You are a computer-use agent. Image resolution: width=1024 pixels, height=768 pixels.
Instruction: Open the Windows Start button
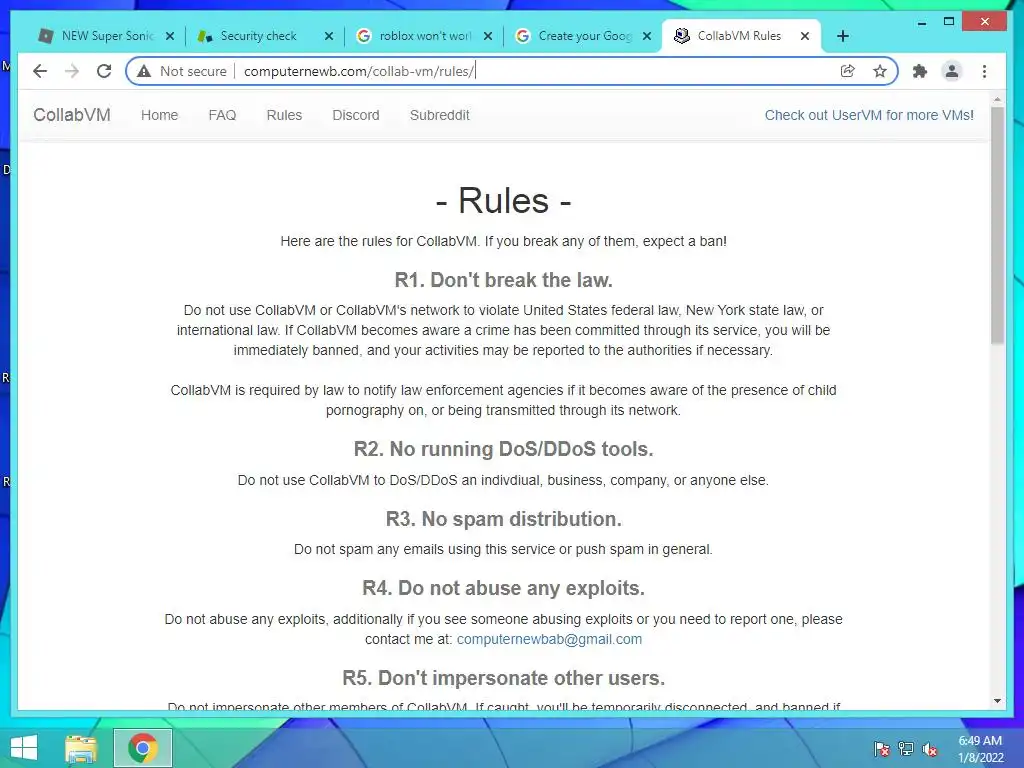point(24,748)
